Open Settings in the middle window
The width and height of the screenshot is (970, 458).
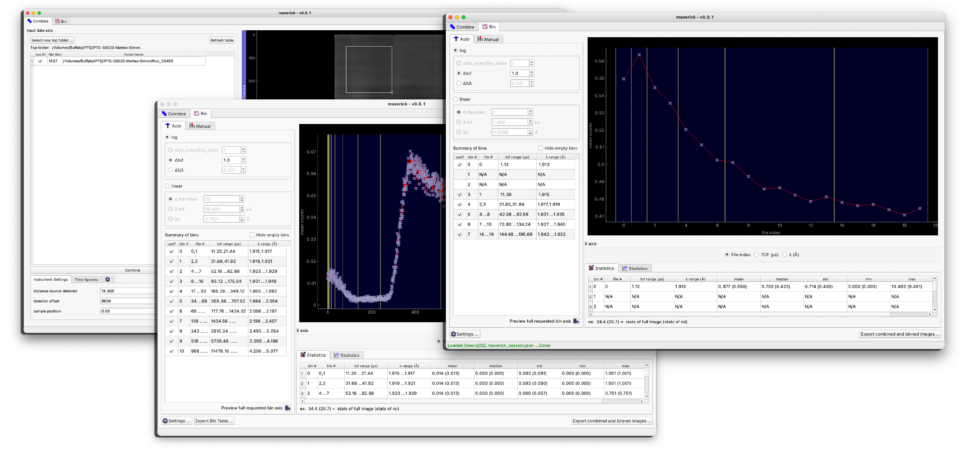[x=176, y=421]
